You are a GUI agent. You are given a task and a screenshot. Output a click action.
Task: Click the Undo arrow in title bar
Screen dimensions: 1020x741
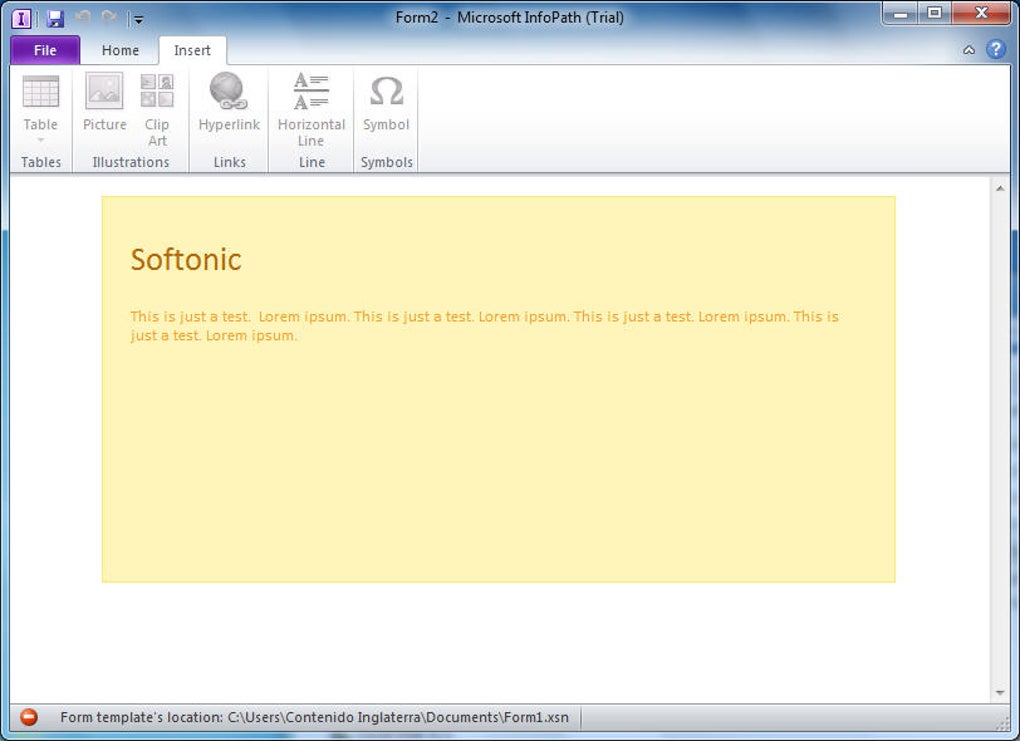pos(83,18)
